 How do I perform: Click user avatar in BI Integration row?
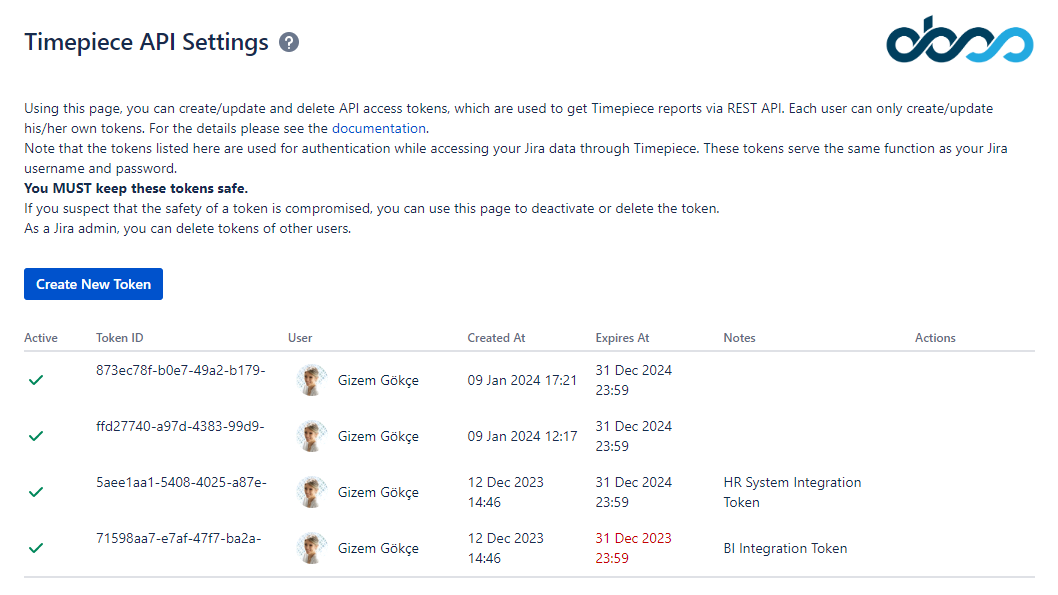click(312, 548)
